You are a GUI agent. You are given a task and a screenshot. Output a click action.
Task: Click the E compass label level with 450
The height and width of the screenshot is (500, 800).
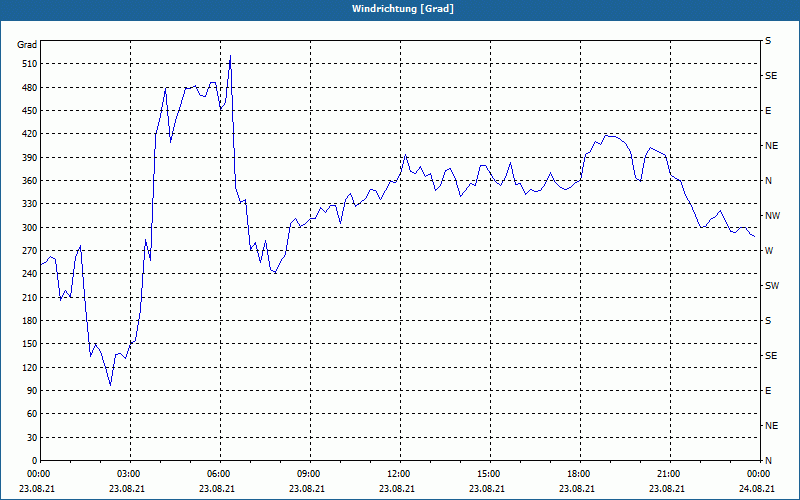click(x=768, y=111)
